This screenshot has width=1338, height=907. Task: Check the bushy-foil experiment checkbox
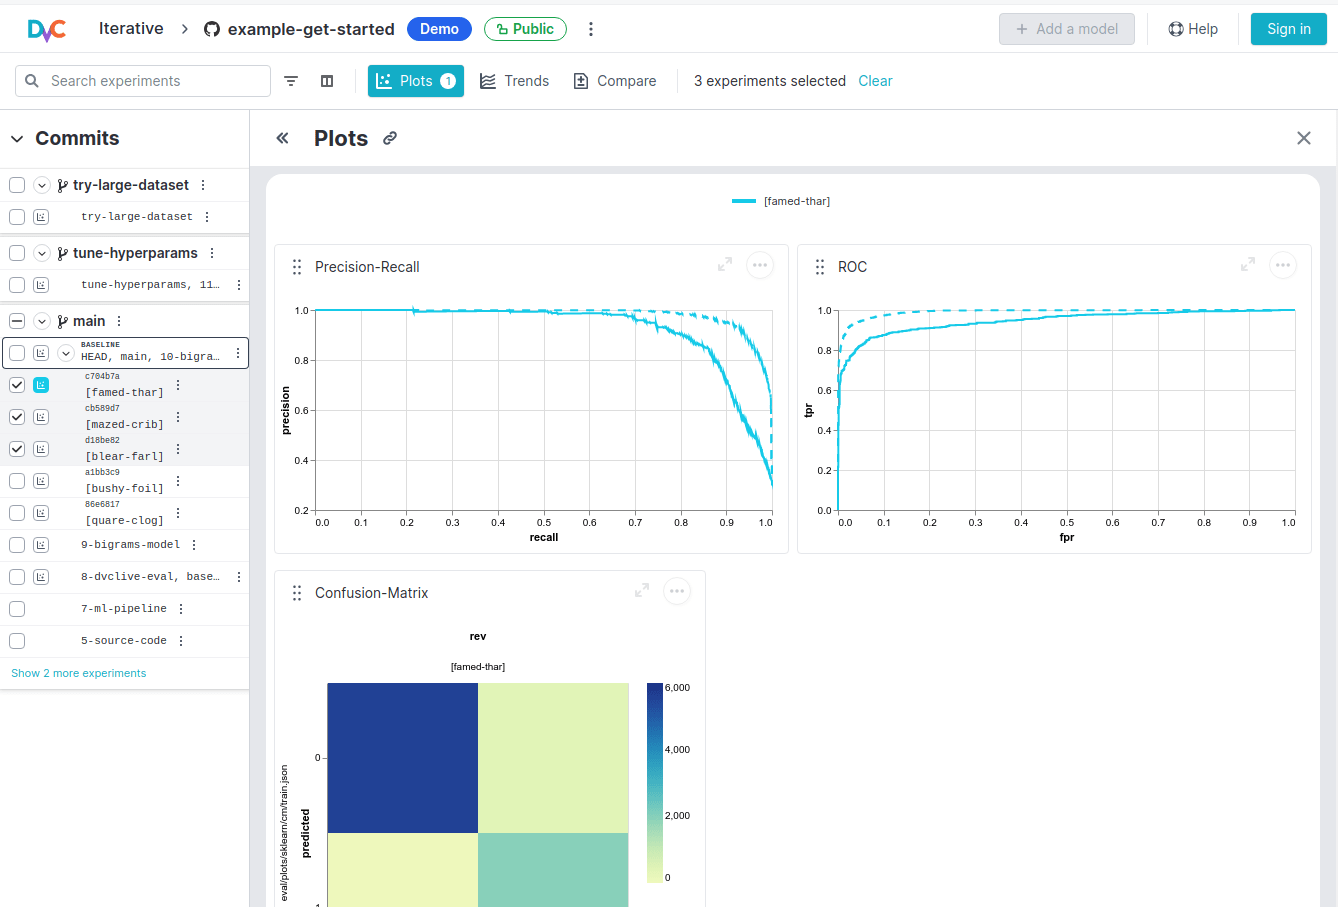[x=16, y=480]
